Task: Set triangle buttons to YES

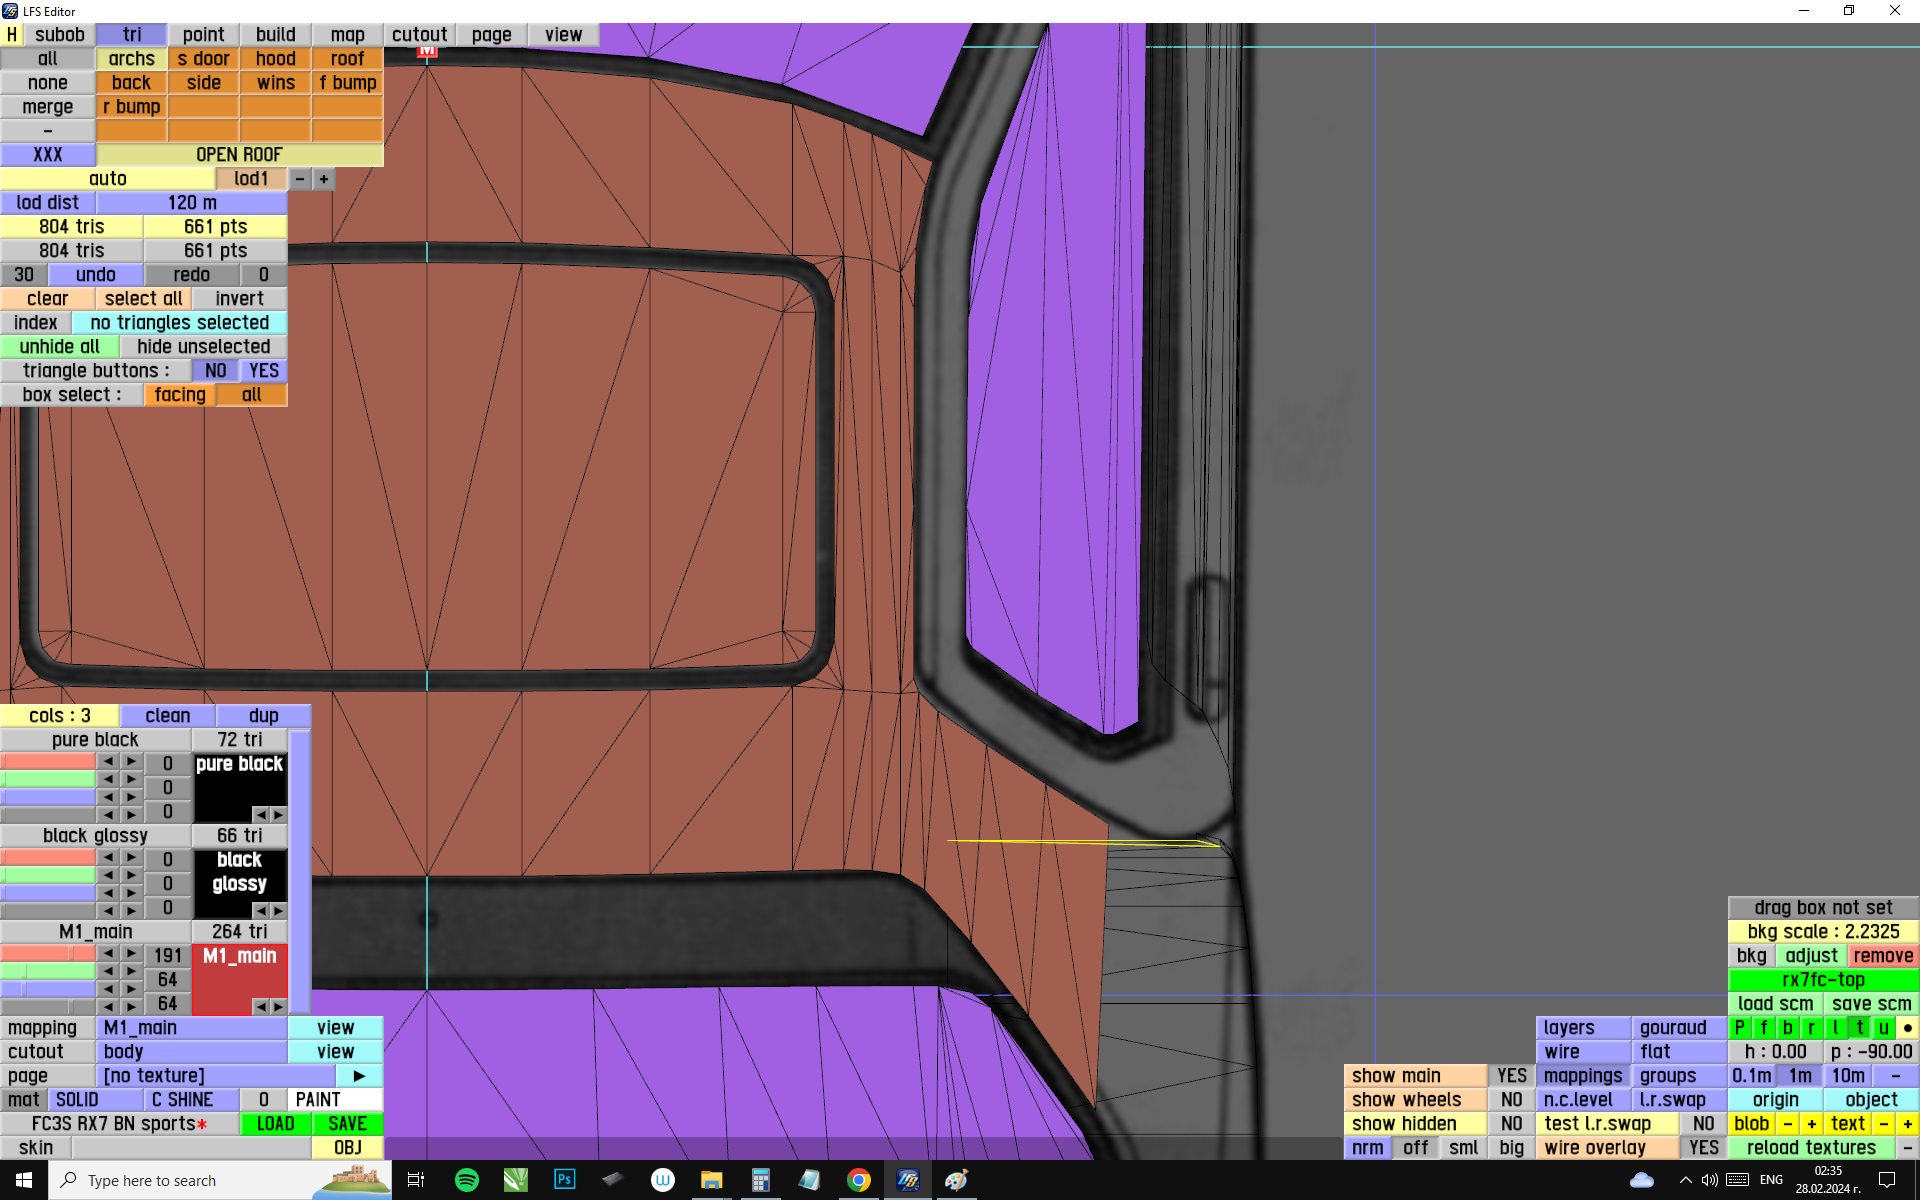Action: coord(264,371)
